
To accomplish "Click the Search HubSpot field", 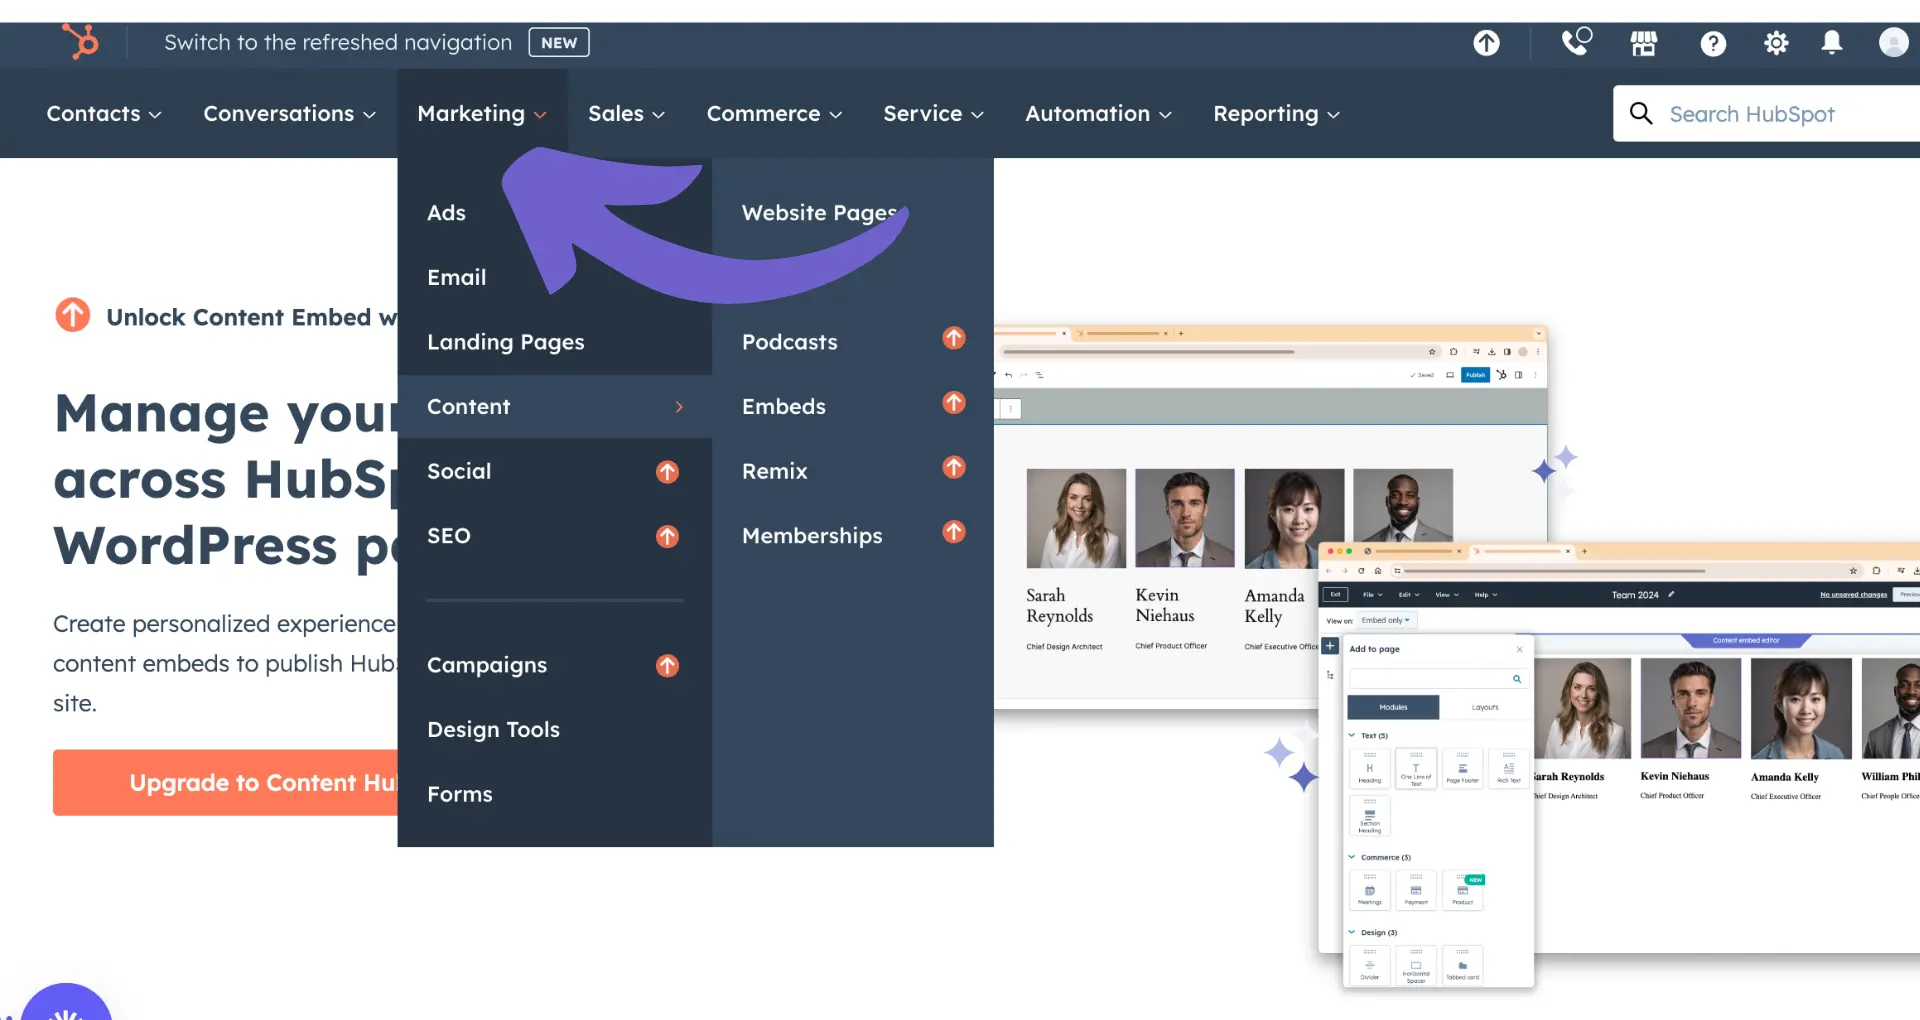I will coord(1767,113).
